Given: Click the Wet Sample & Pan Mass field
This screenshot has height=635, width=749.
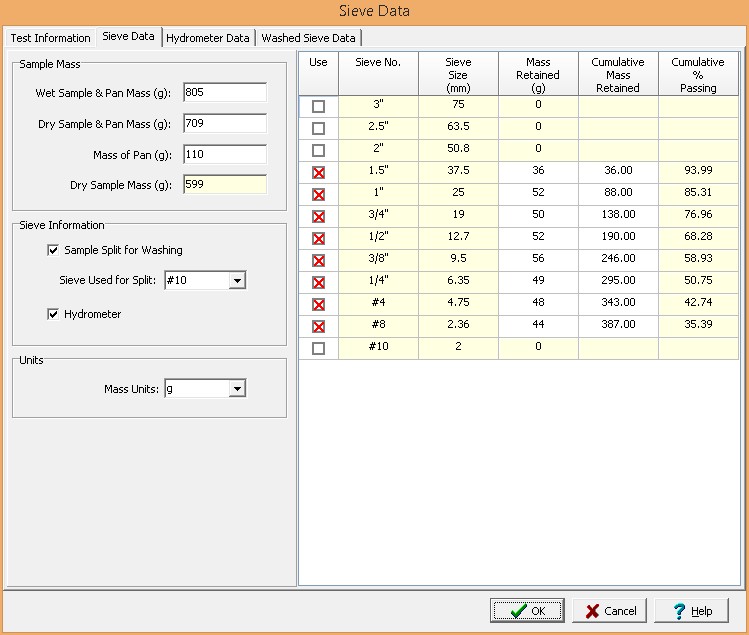Looking at the screenshot, I should point(225,93).
